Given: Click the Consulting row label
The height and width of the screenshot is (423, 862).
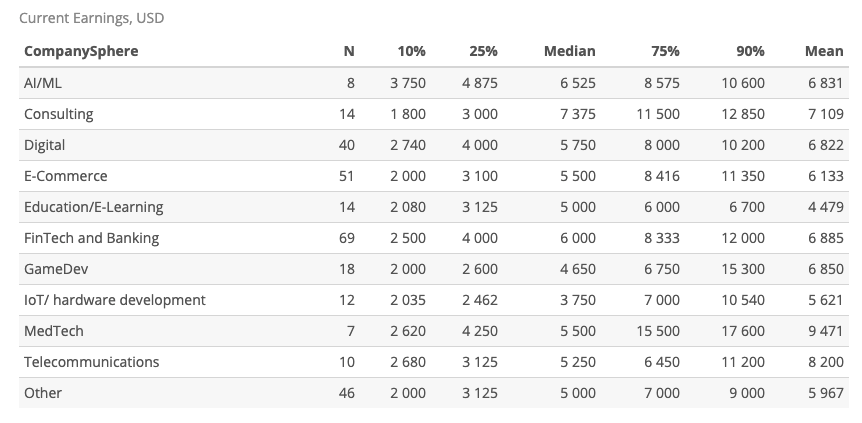Looking at the screenshot, I should (59, 114).
